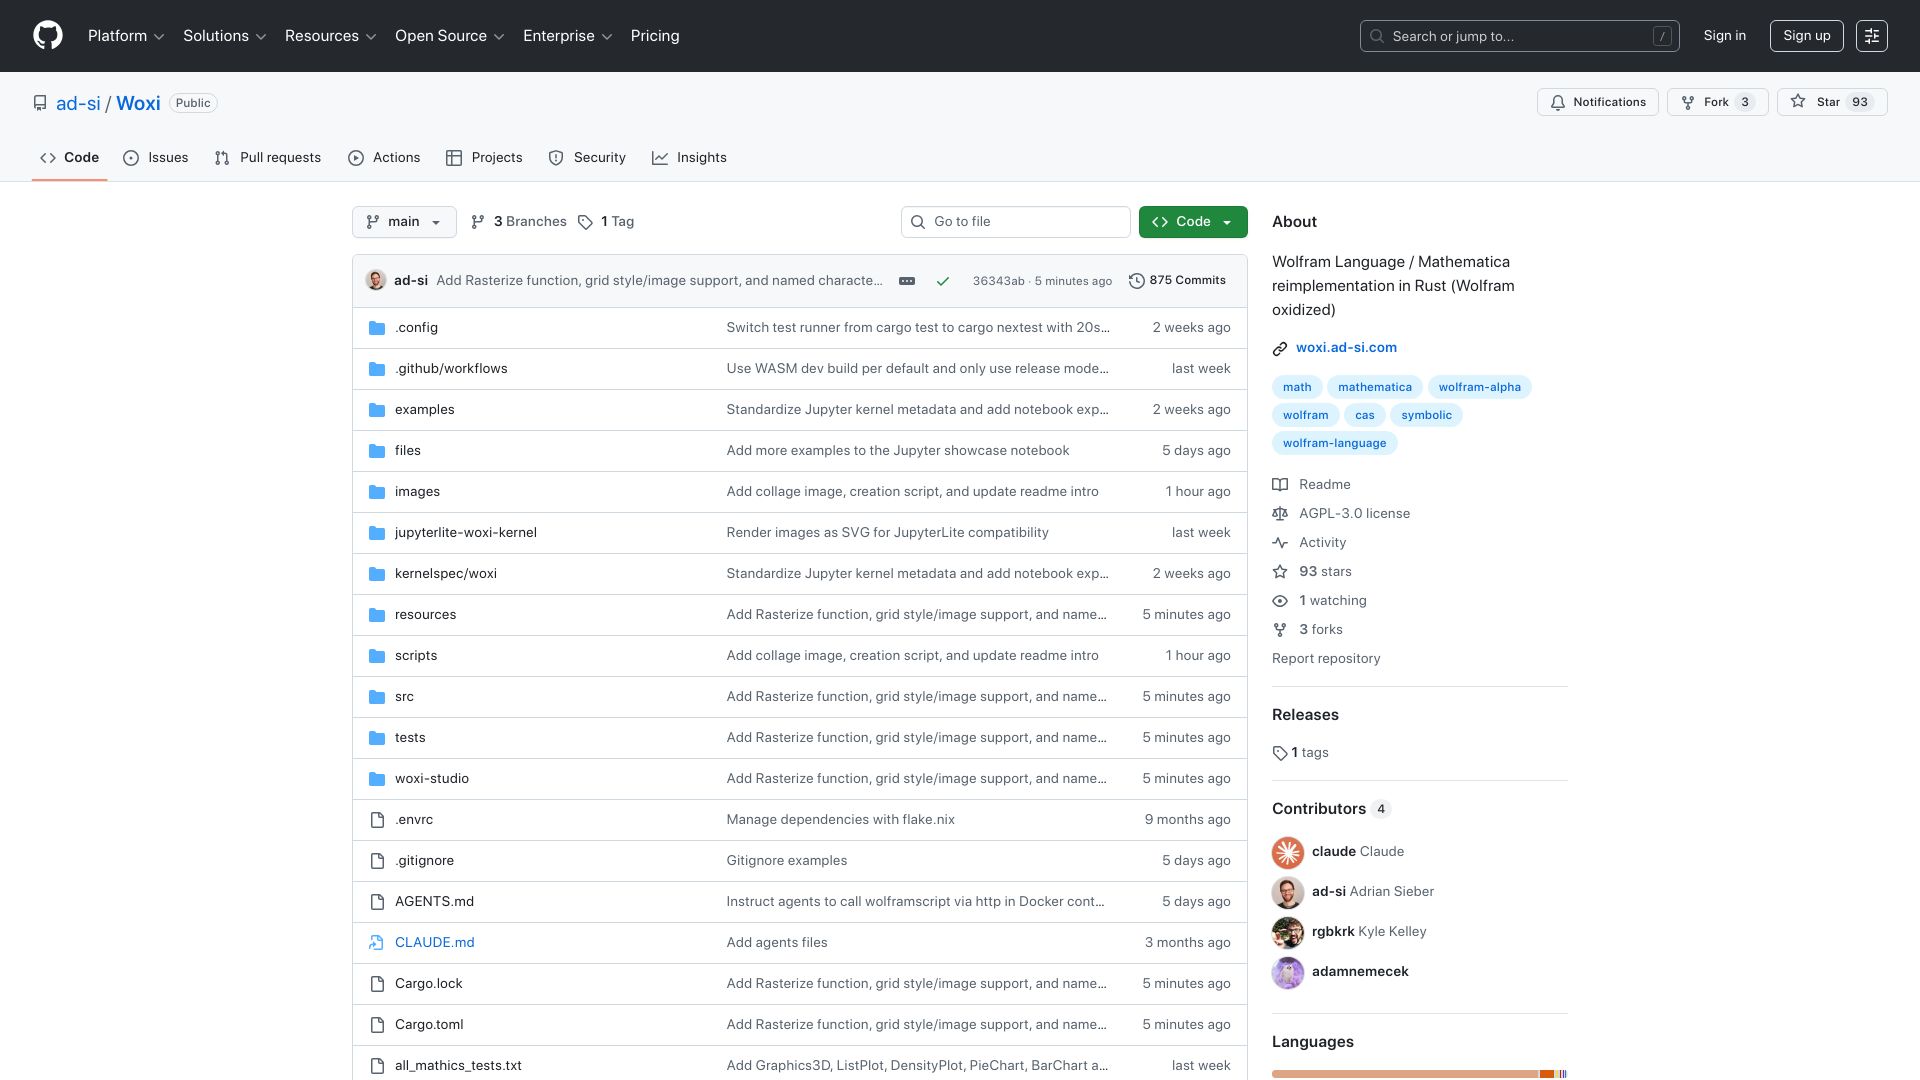The height and width of the screenshot is (1080, 1920).
Task: Click the Sign up button
Action: [x=1806, y=36]
